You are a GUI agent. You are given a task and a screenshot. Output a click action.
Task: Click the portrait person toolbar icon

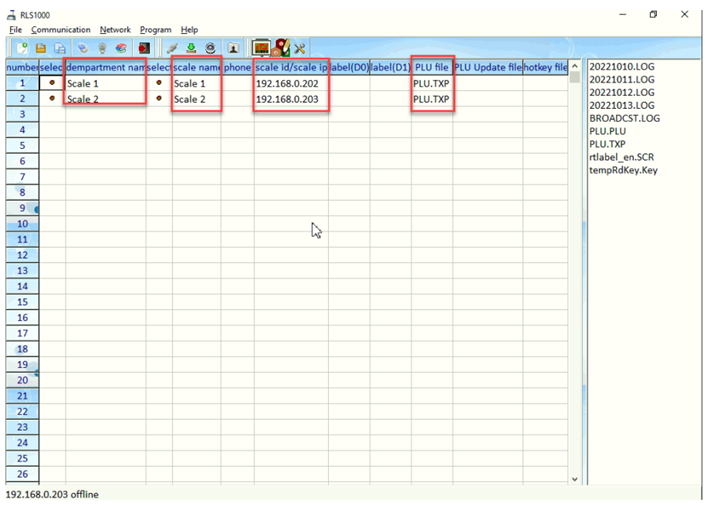[x=232, y=48]
